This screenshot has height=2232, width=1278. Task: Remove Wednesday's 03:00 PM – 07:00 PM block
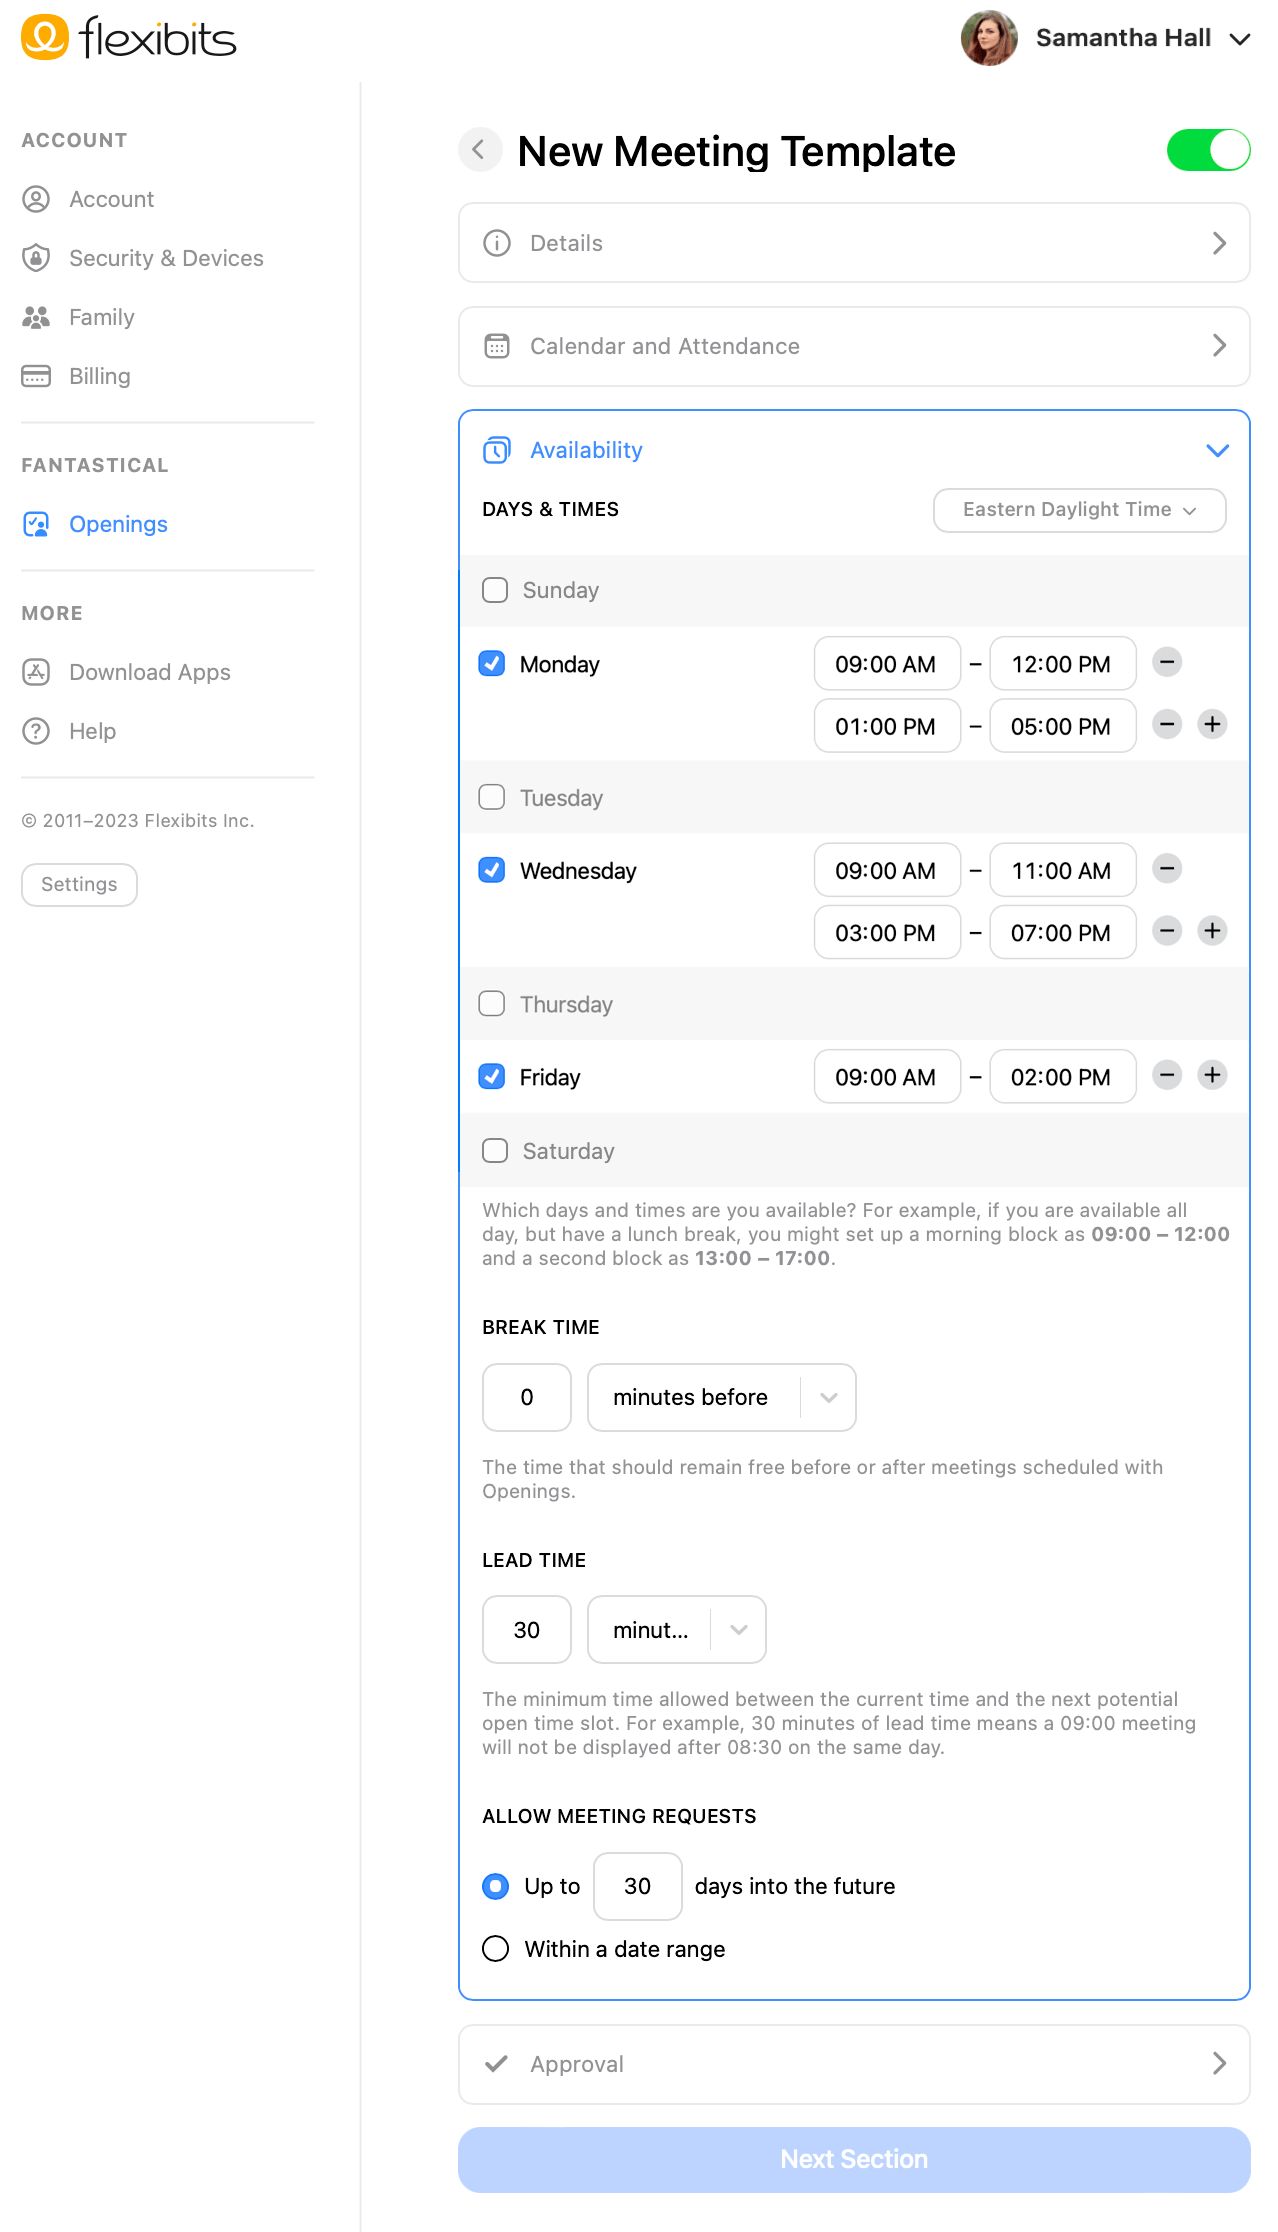pos(1167,931)
